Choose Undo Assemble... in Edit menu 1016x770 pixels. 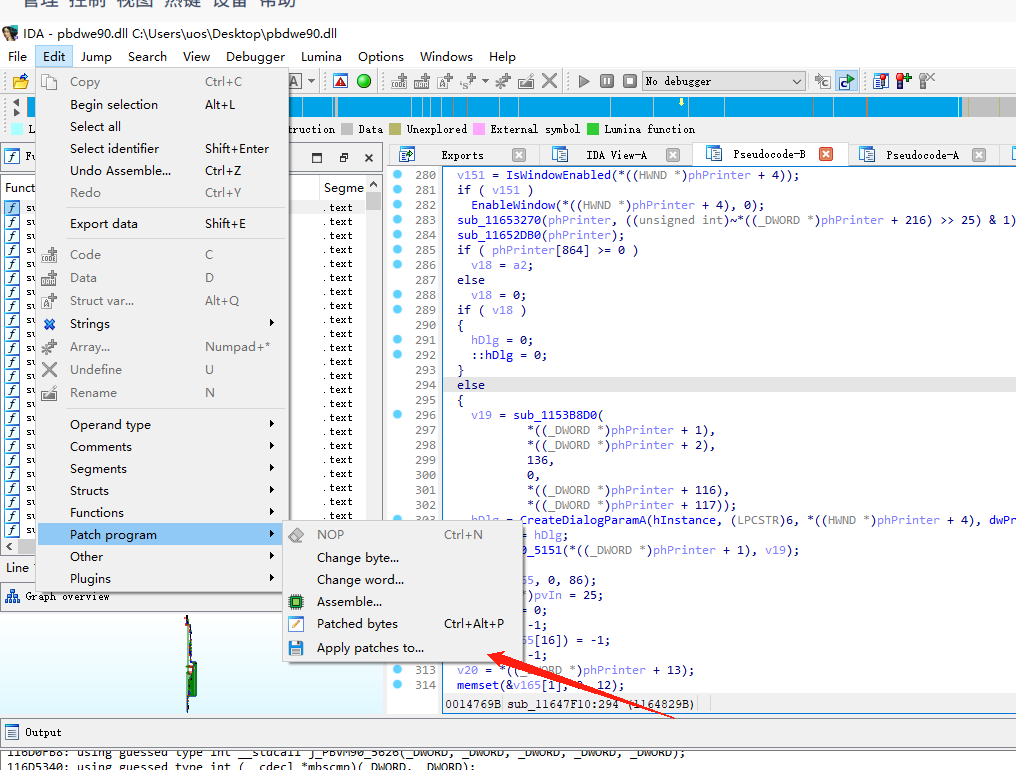[162, 170]
